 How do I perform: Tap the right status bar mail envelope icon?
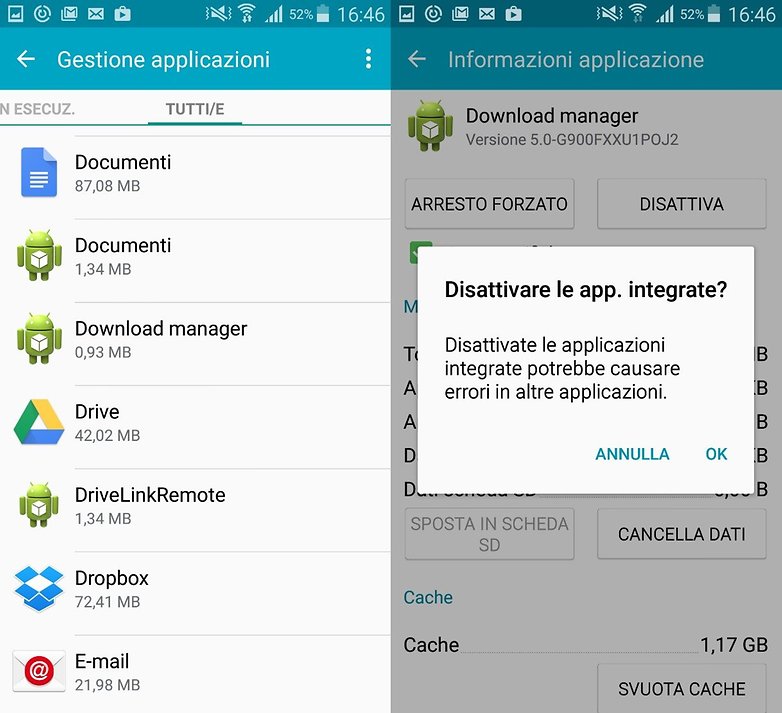(x=487, y=14)
